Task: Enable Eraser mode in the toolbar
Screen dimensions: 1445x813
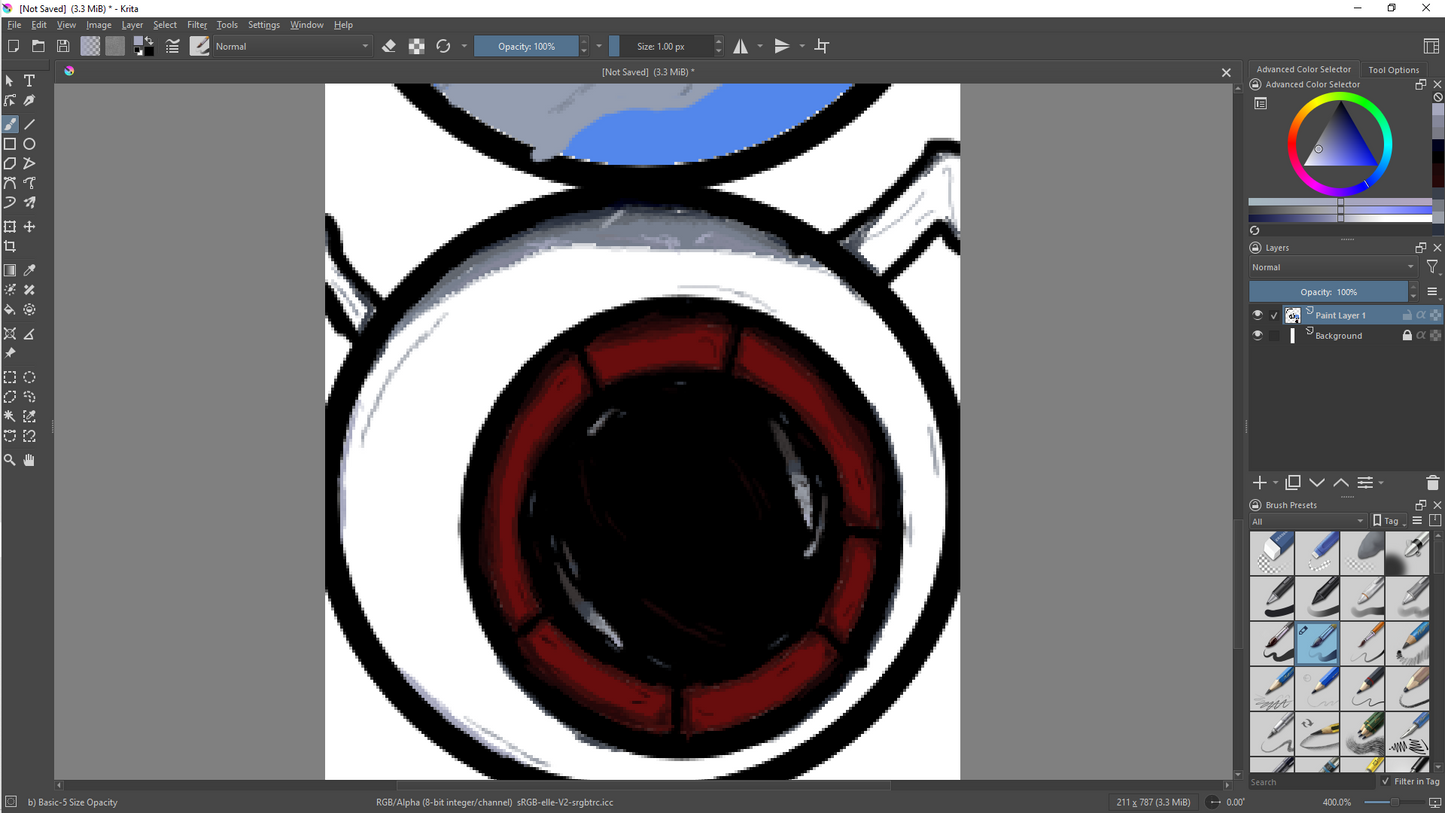Action: pos(389,46)
